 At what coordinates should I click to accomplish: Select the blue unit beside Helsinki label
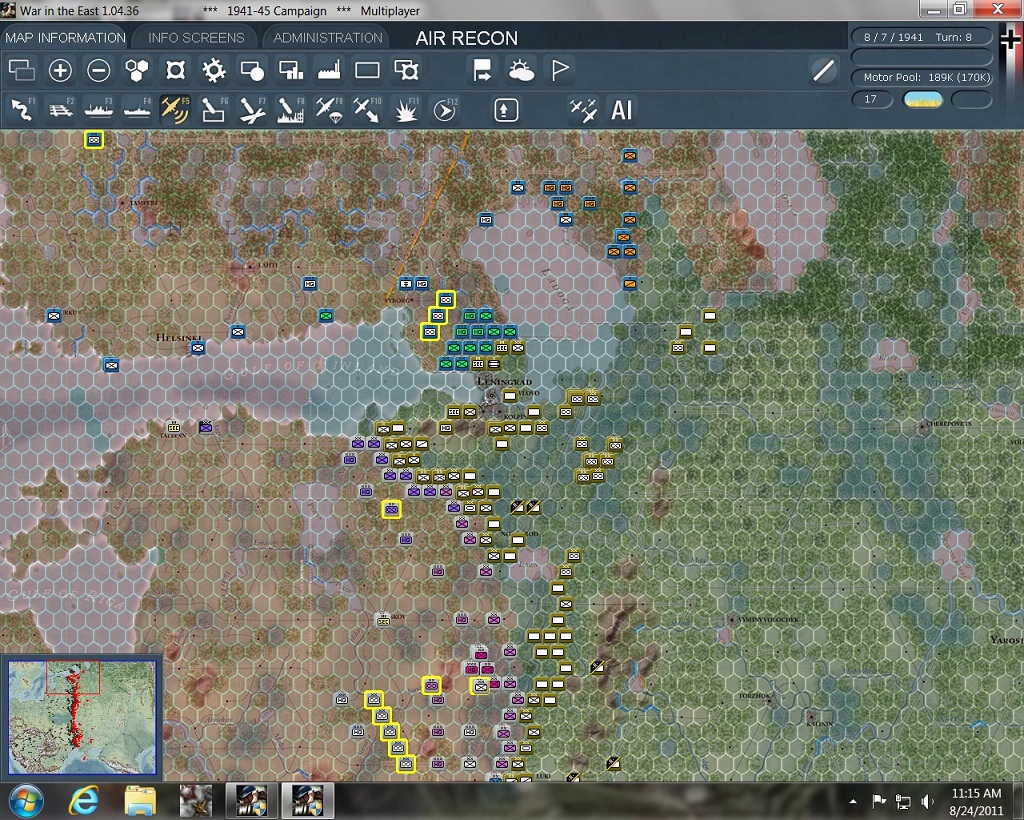pos(197,348)
